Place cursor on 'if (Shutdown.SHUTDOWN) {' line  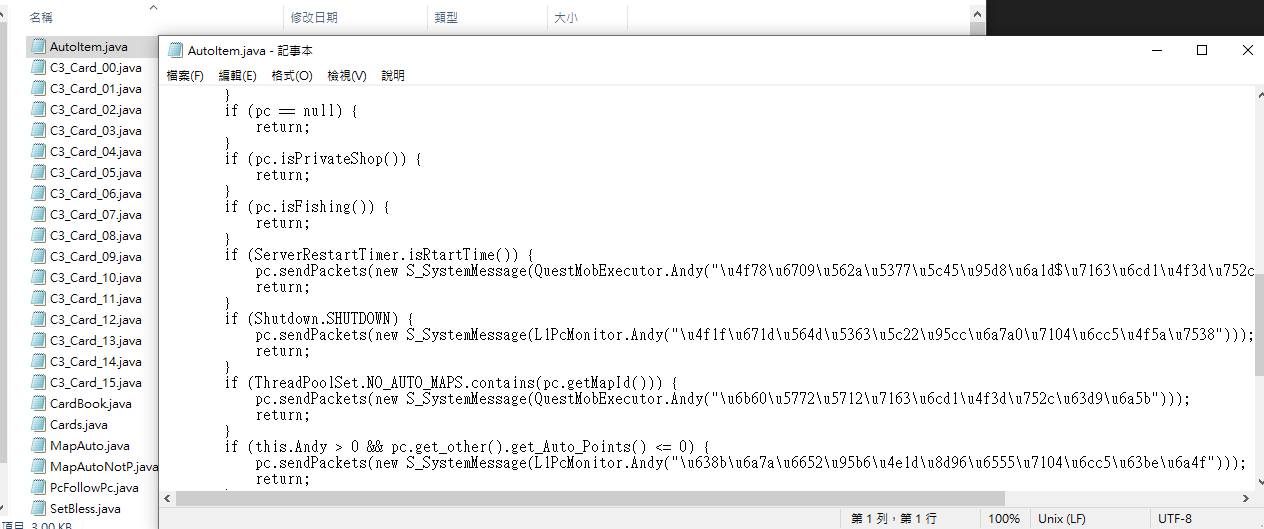click(317, 319)
